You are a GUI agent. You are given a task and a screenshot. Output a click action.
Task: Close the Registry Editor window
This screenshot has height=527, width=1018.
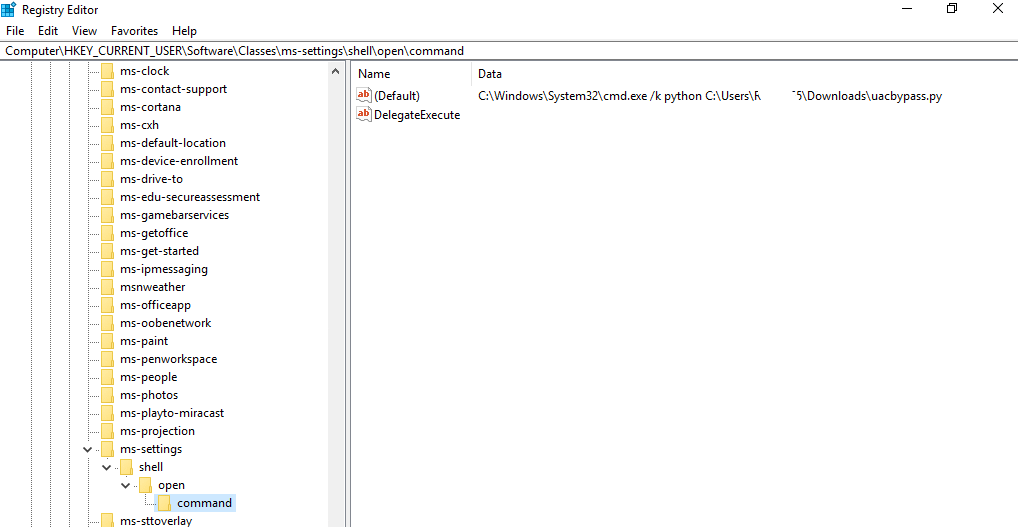998,9
